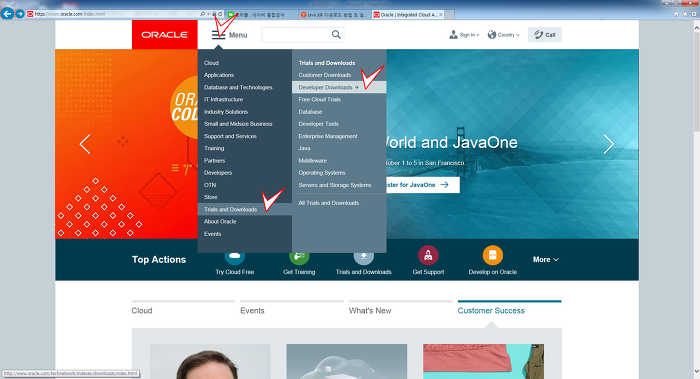
Task: Select OTN in the menu
Action: 210,185
